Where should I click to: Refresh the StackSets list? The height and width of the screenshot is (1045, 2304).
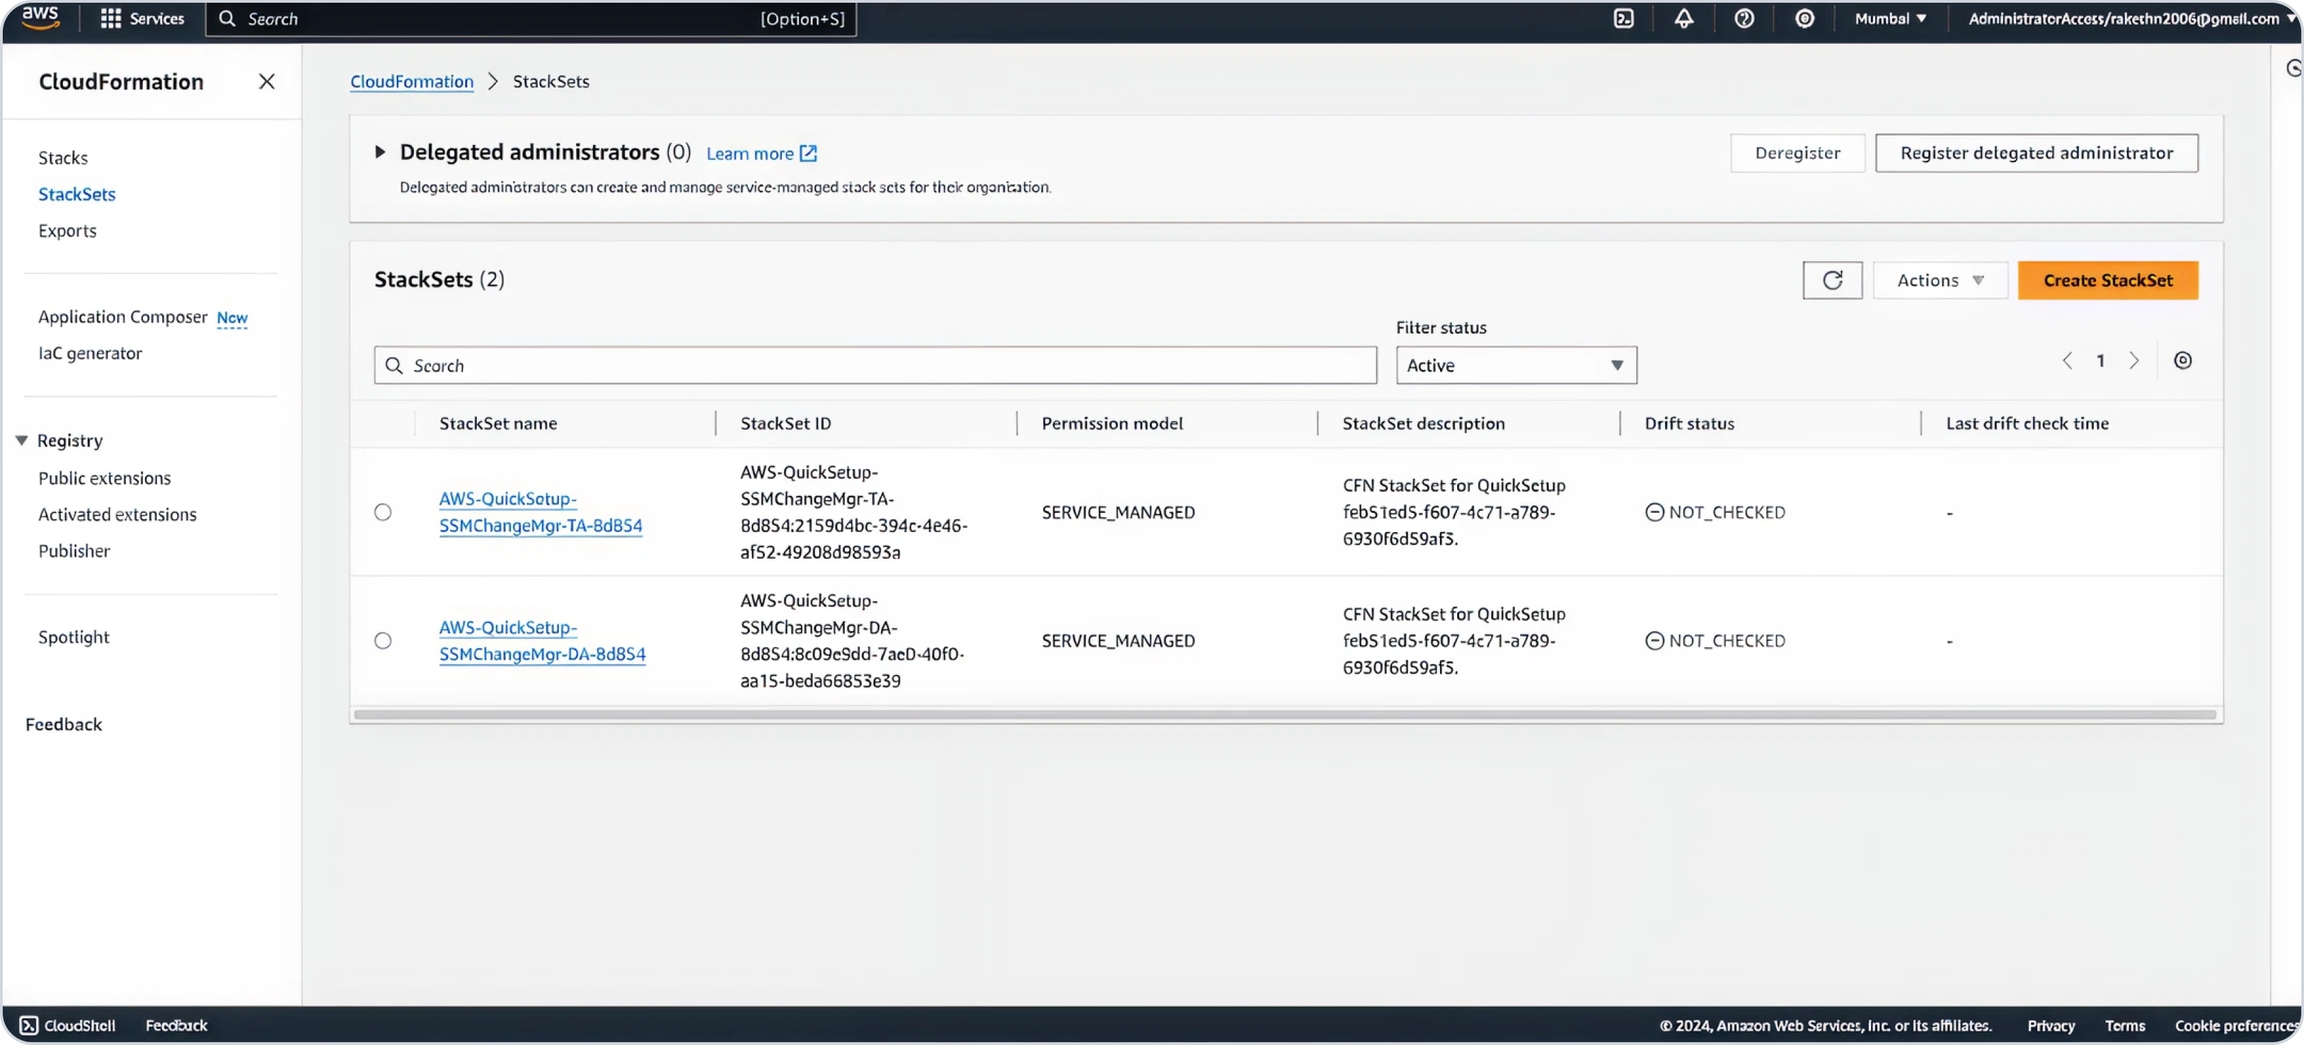1832,280
